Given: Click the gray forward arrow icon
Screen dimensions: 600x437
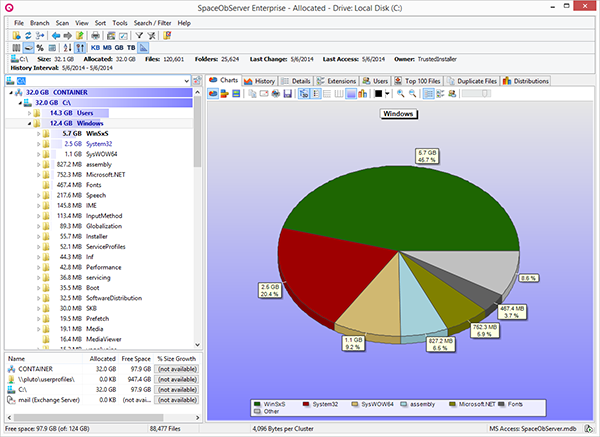Looking at the screenshot, I should click(68, 36).
